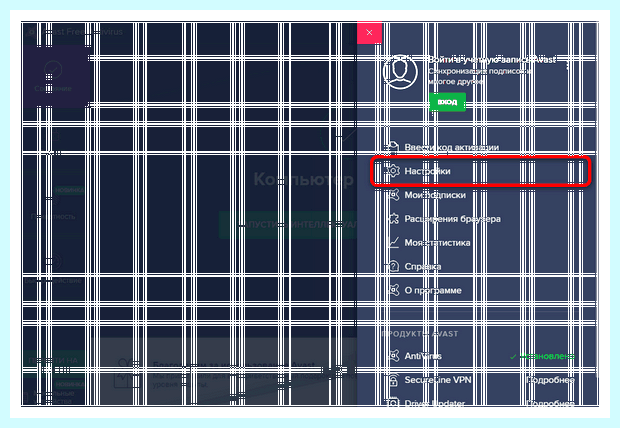The image size is (620, 428).
Task: Click the green ПЕРЕЙТИ НА upgrade button
Action: point(53,360)
